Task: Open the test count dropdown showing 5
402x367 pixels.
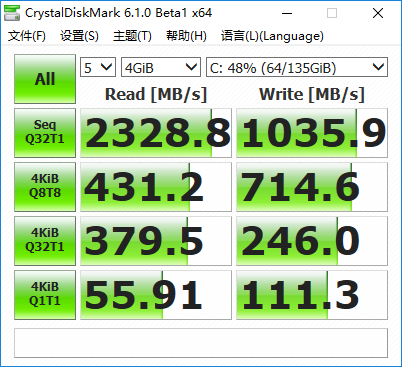Action: pyautogui.click(x=98, y=67)
